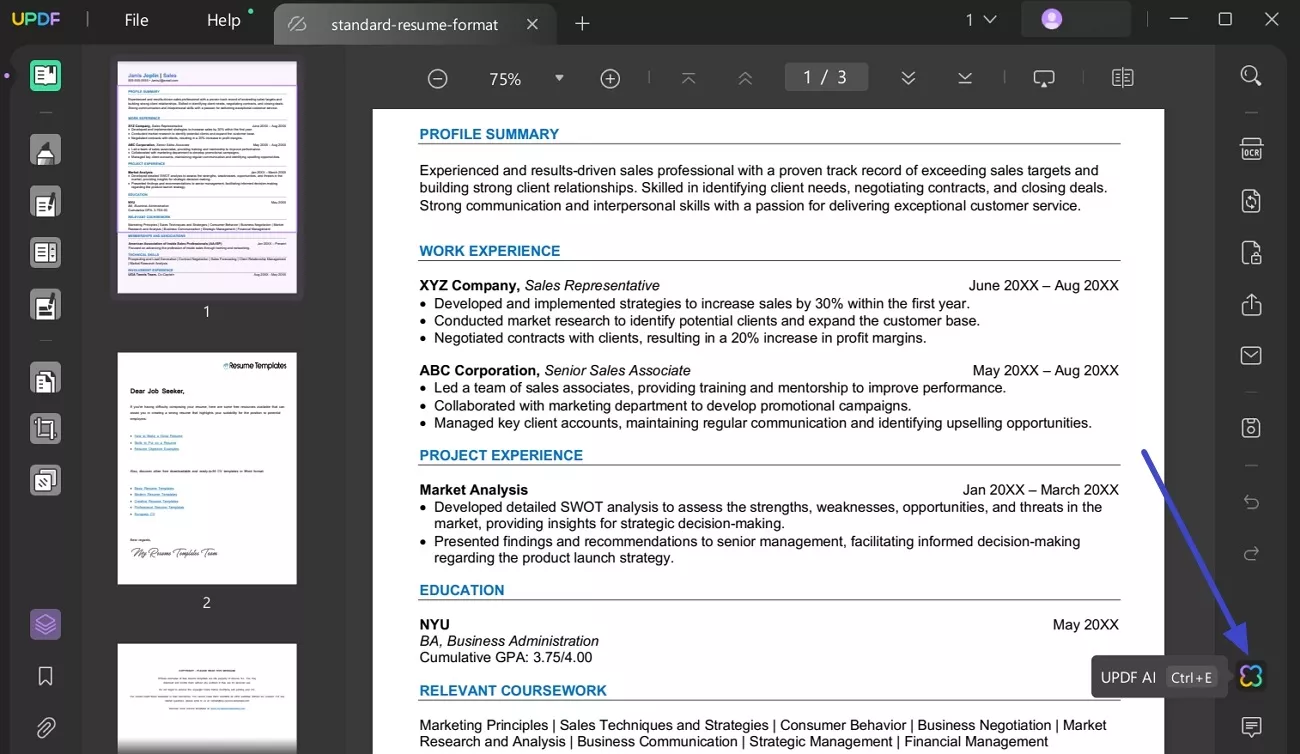Click the Share file icon

1250,305
